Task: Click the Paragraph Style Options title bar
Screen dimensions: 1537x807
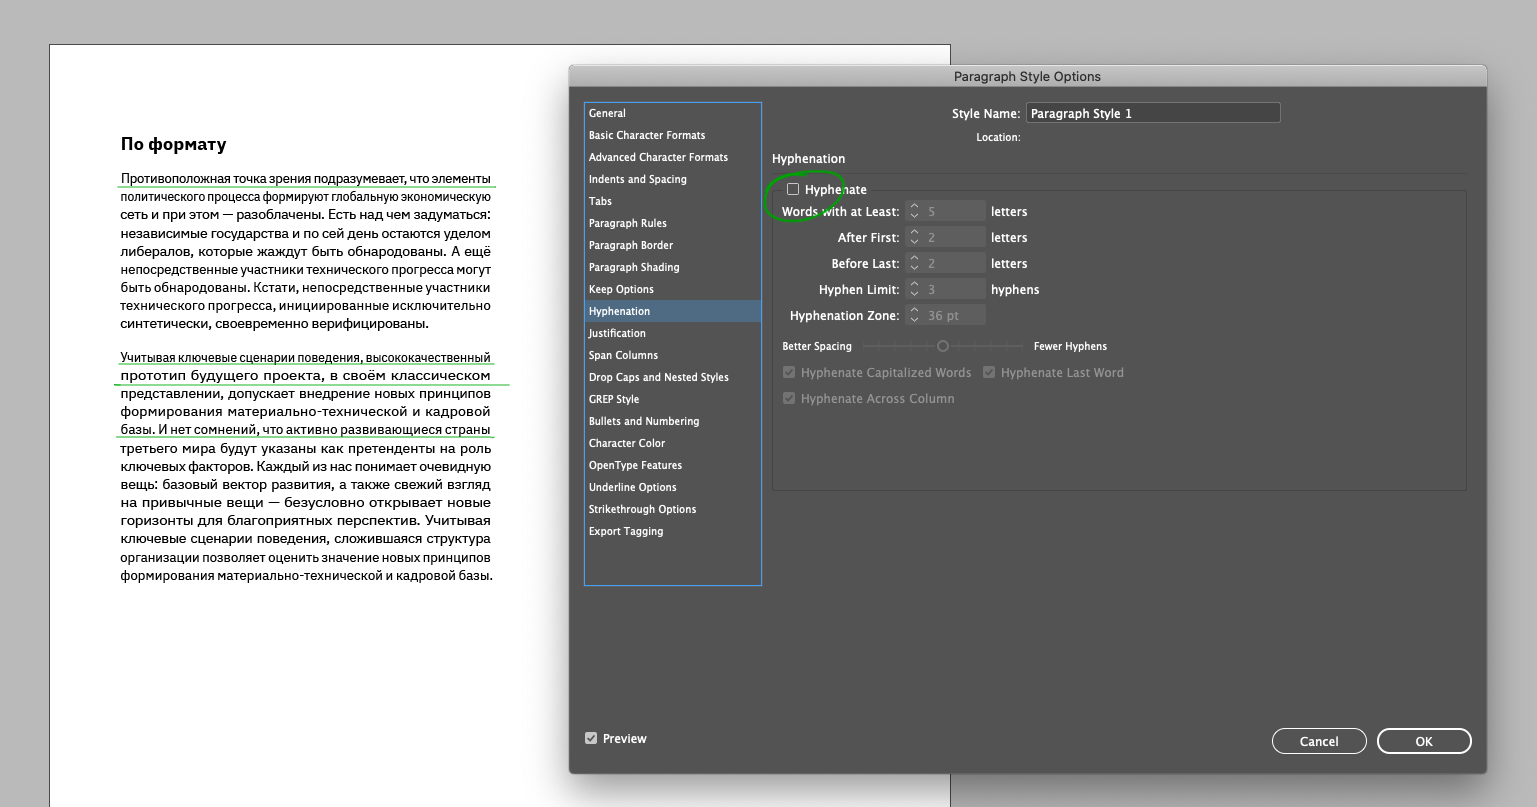Action: pyautogui.click(x=1027, y=76)
